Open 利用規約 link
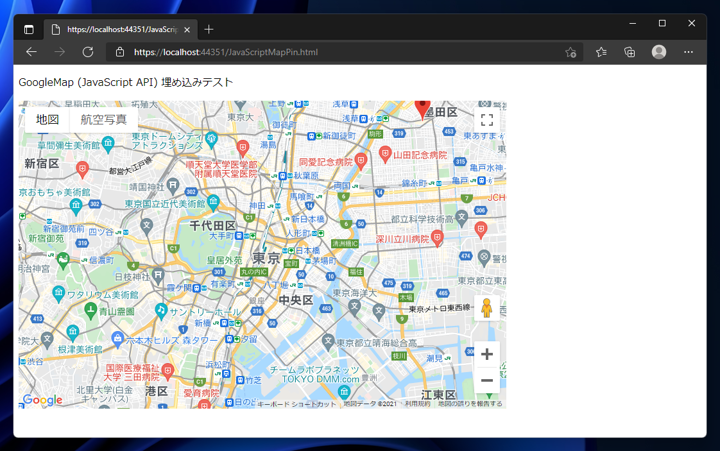 click(x=417, y=404)
